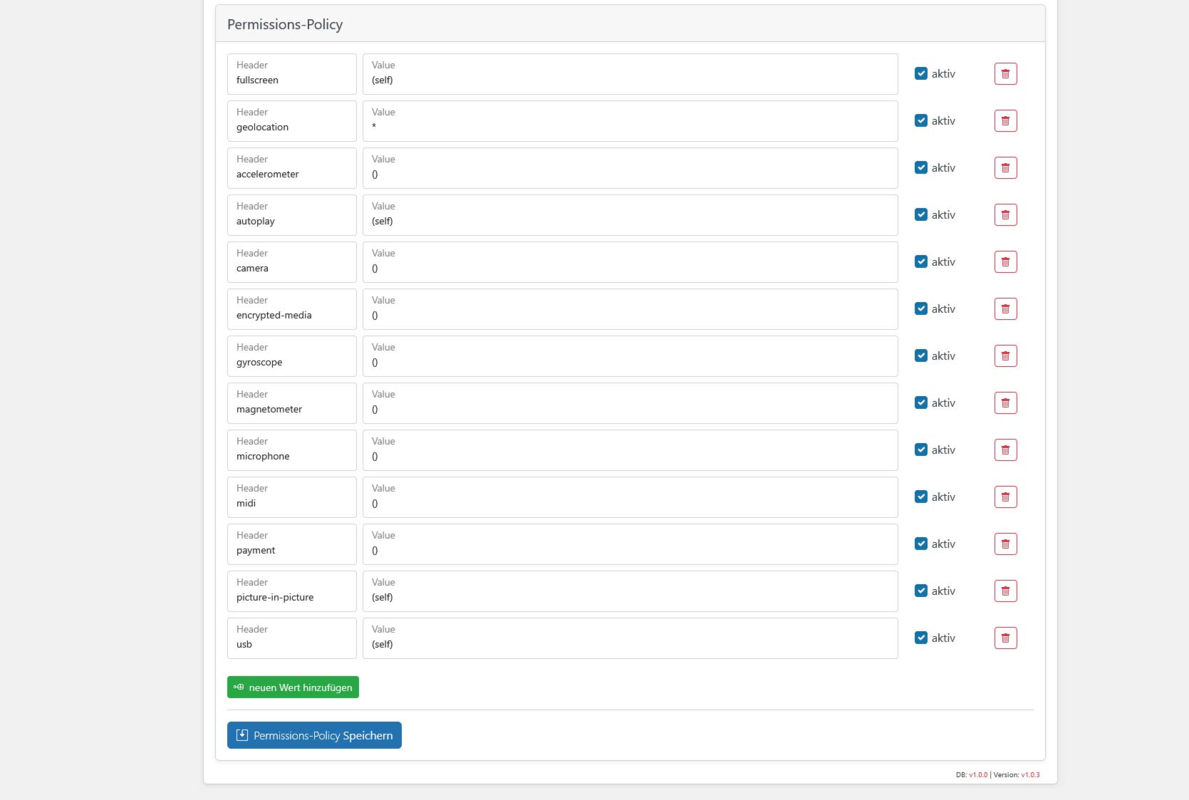Edit the fullscreen value field
This screenshot has height=800, width=1189.
pyautogui.click(x=630, y=74)
